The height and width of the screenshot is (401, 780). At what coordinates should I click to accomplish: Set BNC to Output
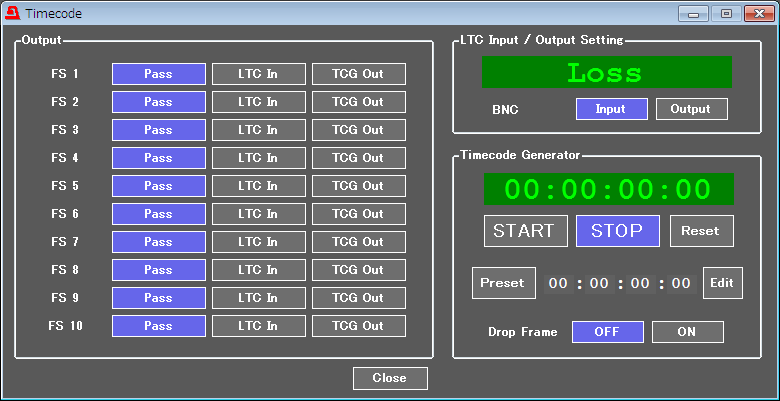pyautogui.click(x=691, y=109)
